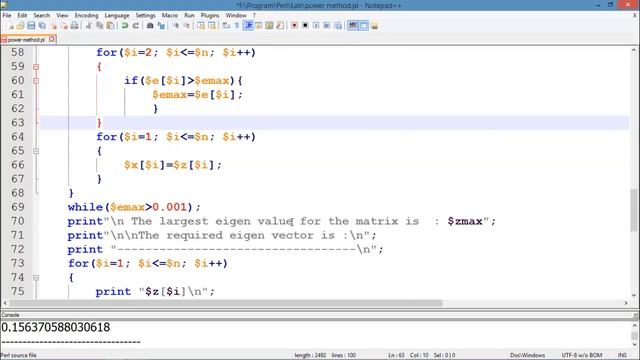This screenshot has height=360, width=640.
Task: Close the power method.pl tab
Action: point(52,40)
